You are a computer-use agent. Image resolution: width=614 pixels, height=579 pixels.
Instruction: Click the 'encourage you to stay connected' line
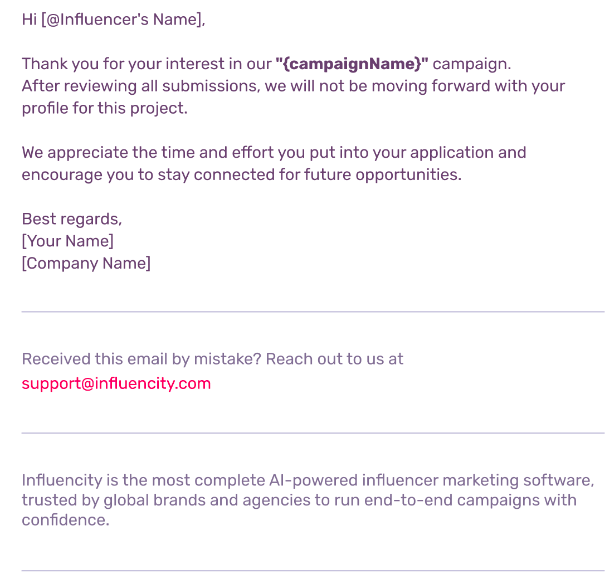pos(242,175)
